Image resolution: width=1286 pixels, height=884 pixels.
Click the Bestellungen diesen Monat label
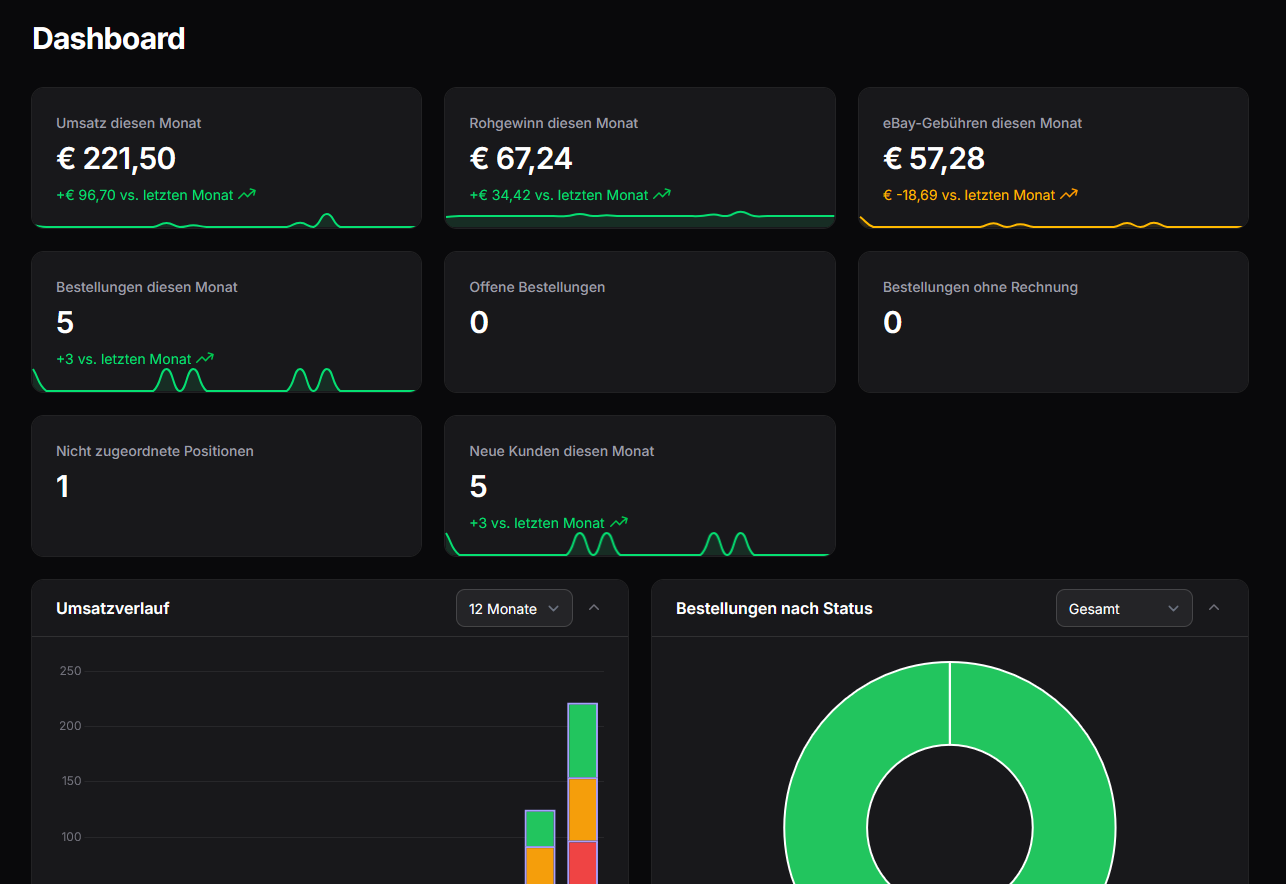coord(147,287)
